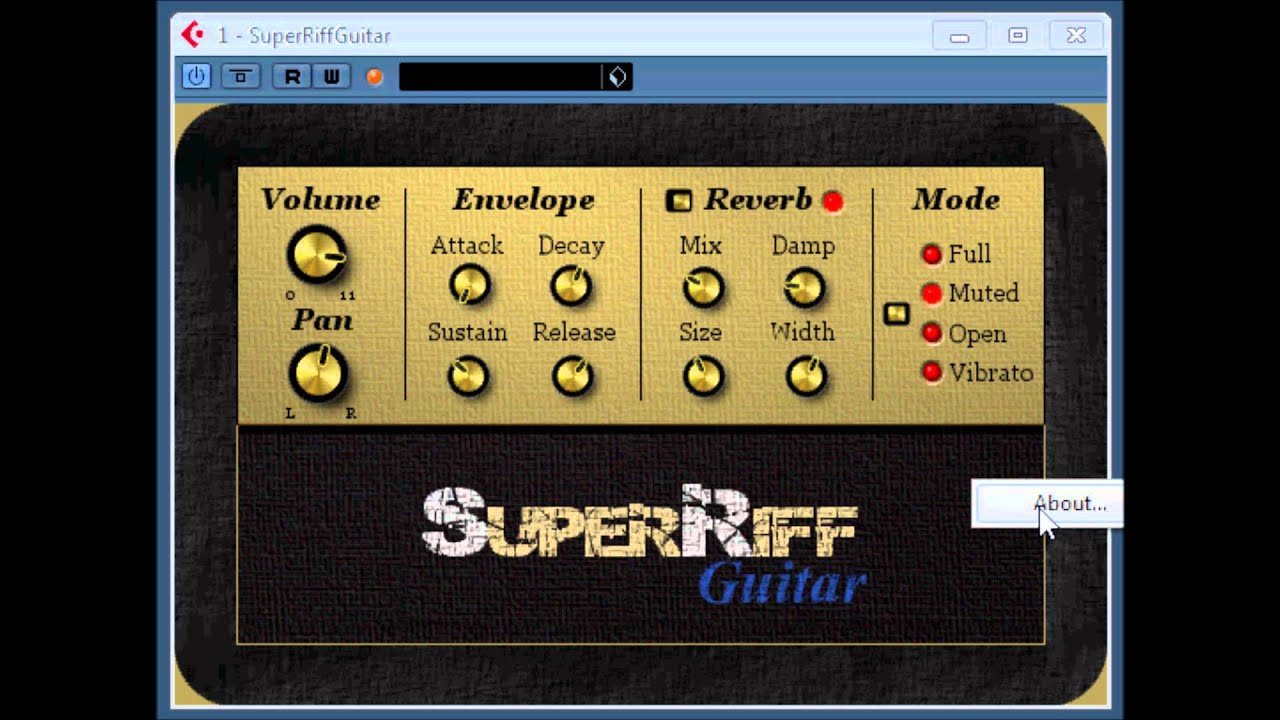Click the Cubase logo in title bar

click(191, 35)
